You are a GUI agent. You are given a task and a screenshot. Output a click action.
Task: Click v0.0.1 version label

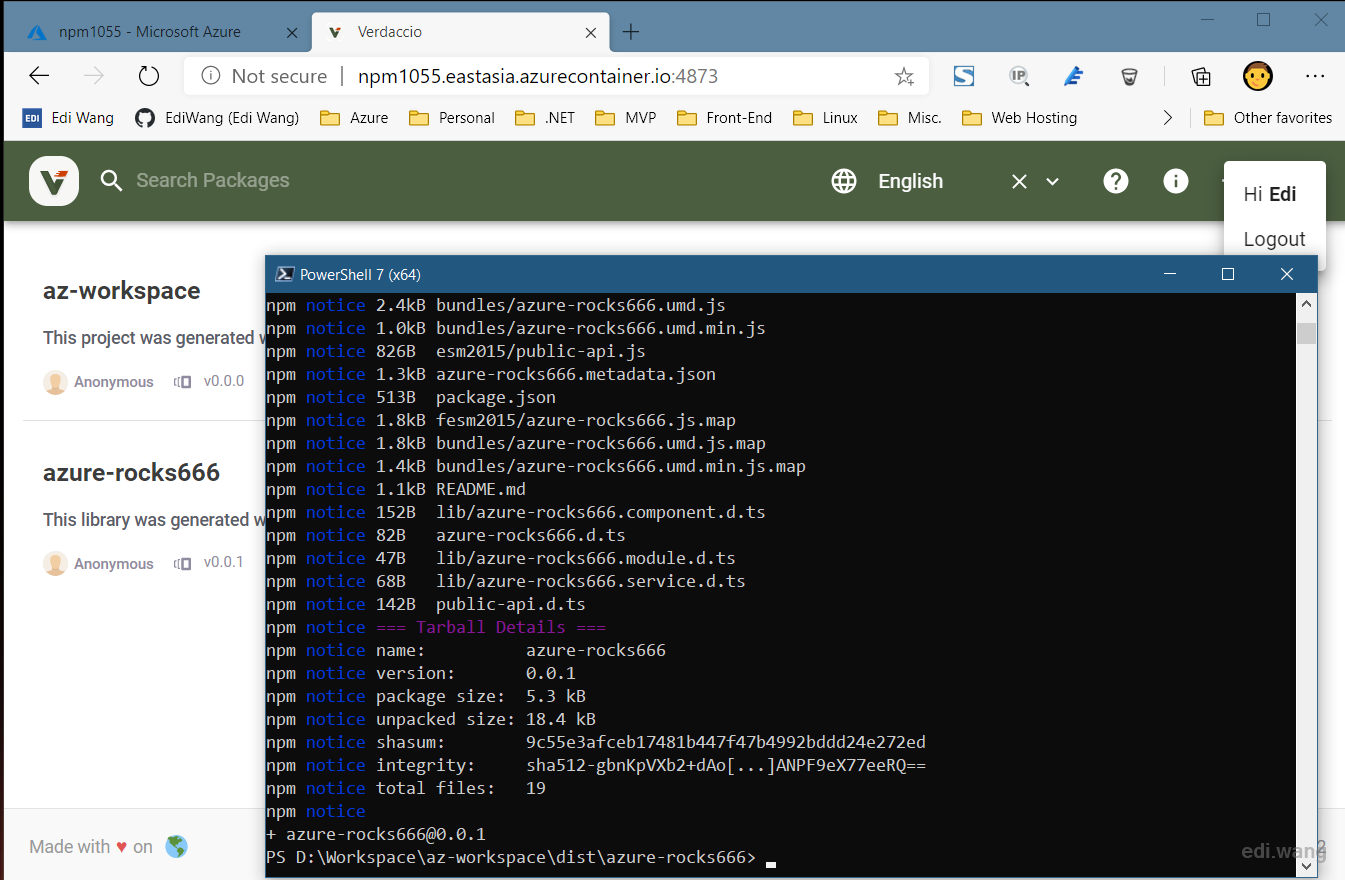(223, 563)
